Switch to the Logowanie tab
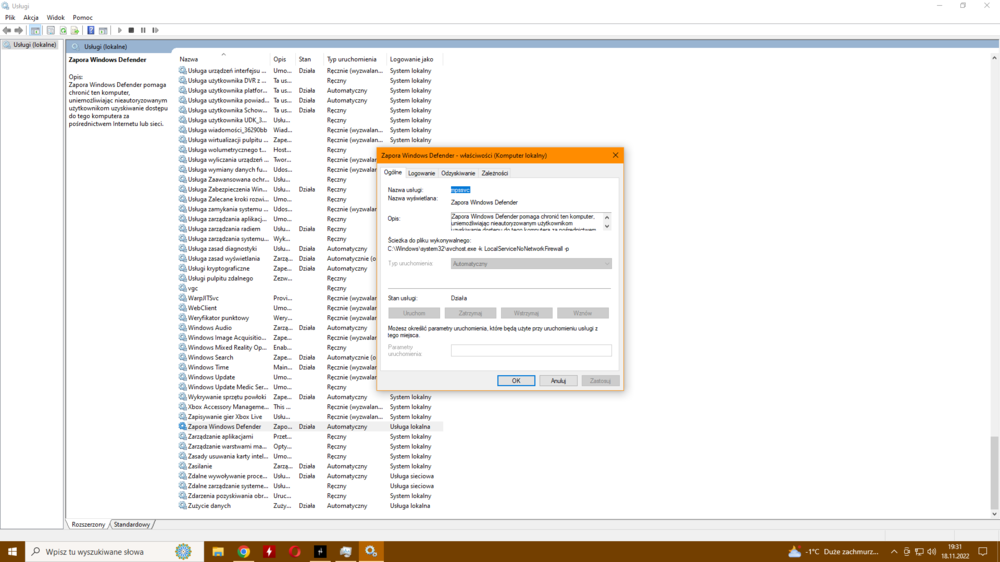This screenshot has width=1000, height=562. (x=422, y=173)
